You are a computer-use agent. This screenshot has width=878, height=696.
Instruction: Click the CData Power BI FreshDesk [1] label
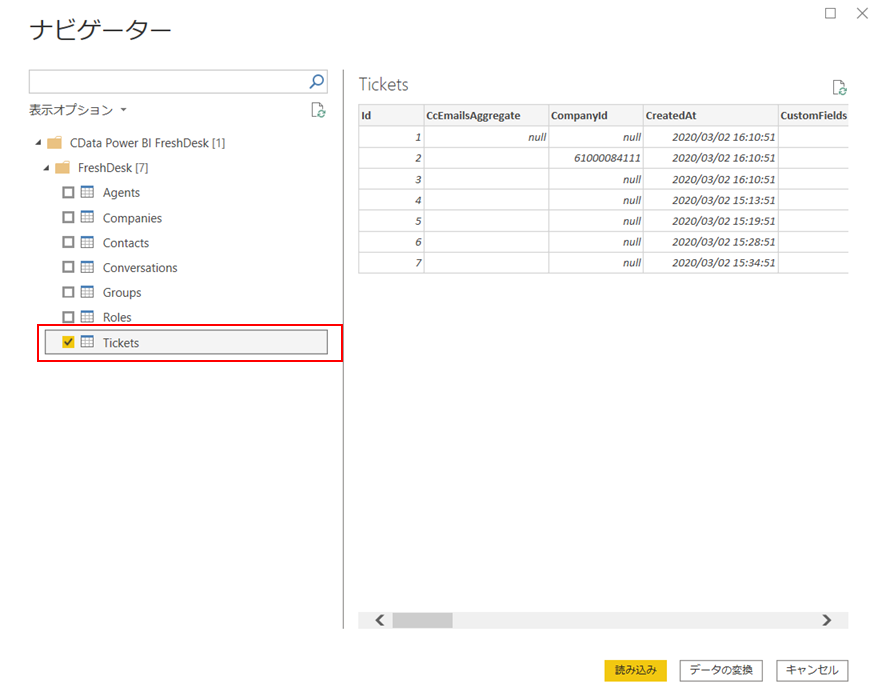click(x=147, y=143)
